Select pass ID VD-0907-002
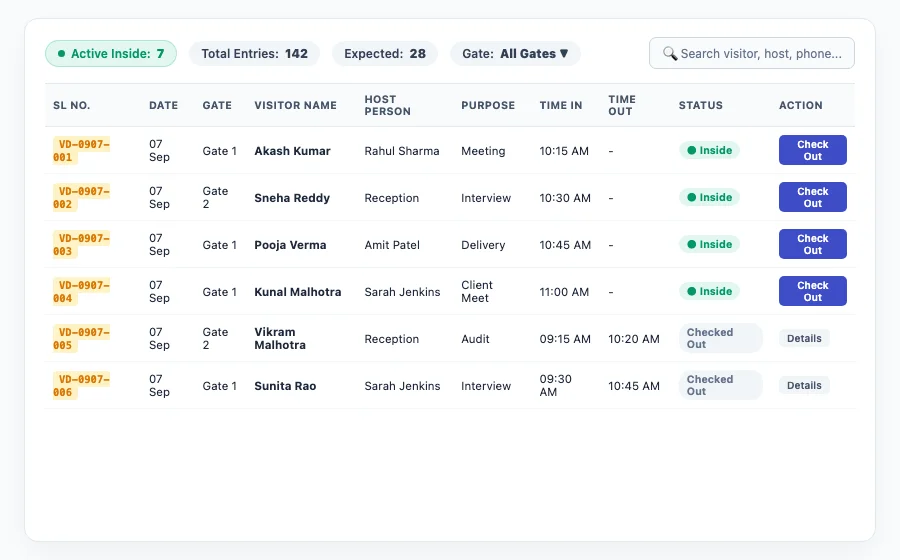Screen dimensions: 900x560 tap(81, 197)
